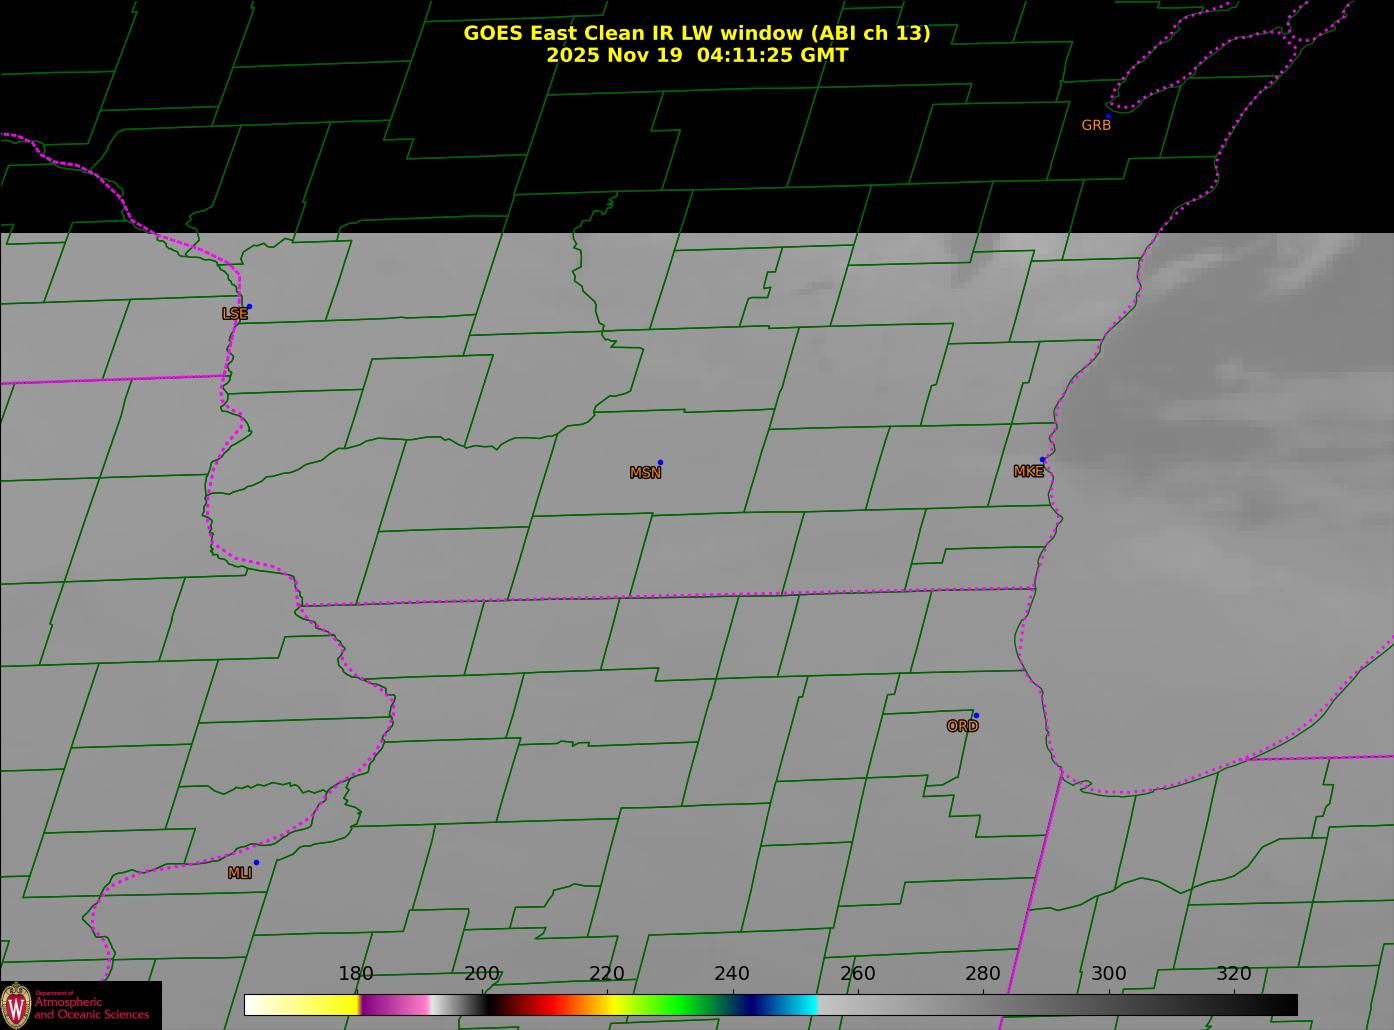Click the blue station dot at LSE
This screenshot has width=1394, height=1030.
click(249, 306)
